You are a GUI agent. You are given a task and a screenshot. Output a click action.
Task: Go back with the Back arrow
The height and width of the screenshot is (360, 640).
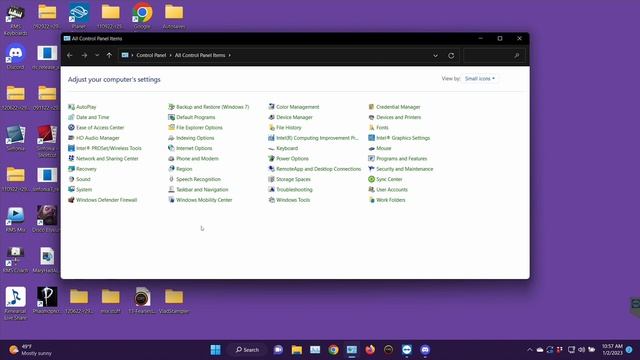tap(70, 56)
